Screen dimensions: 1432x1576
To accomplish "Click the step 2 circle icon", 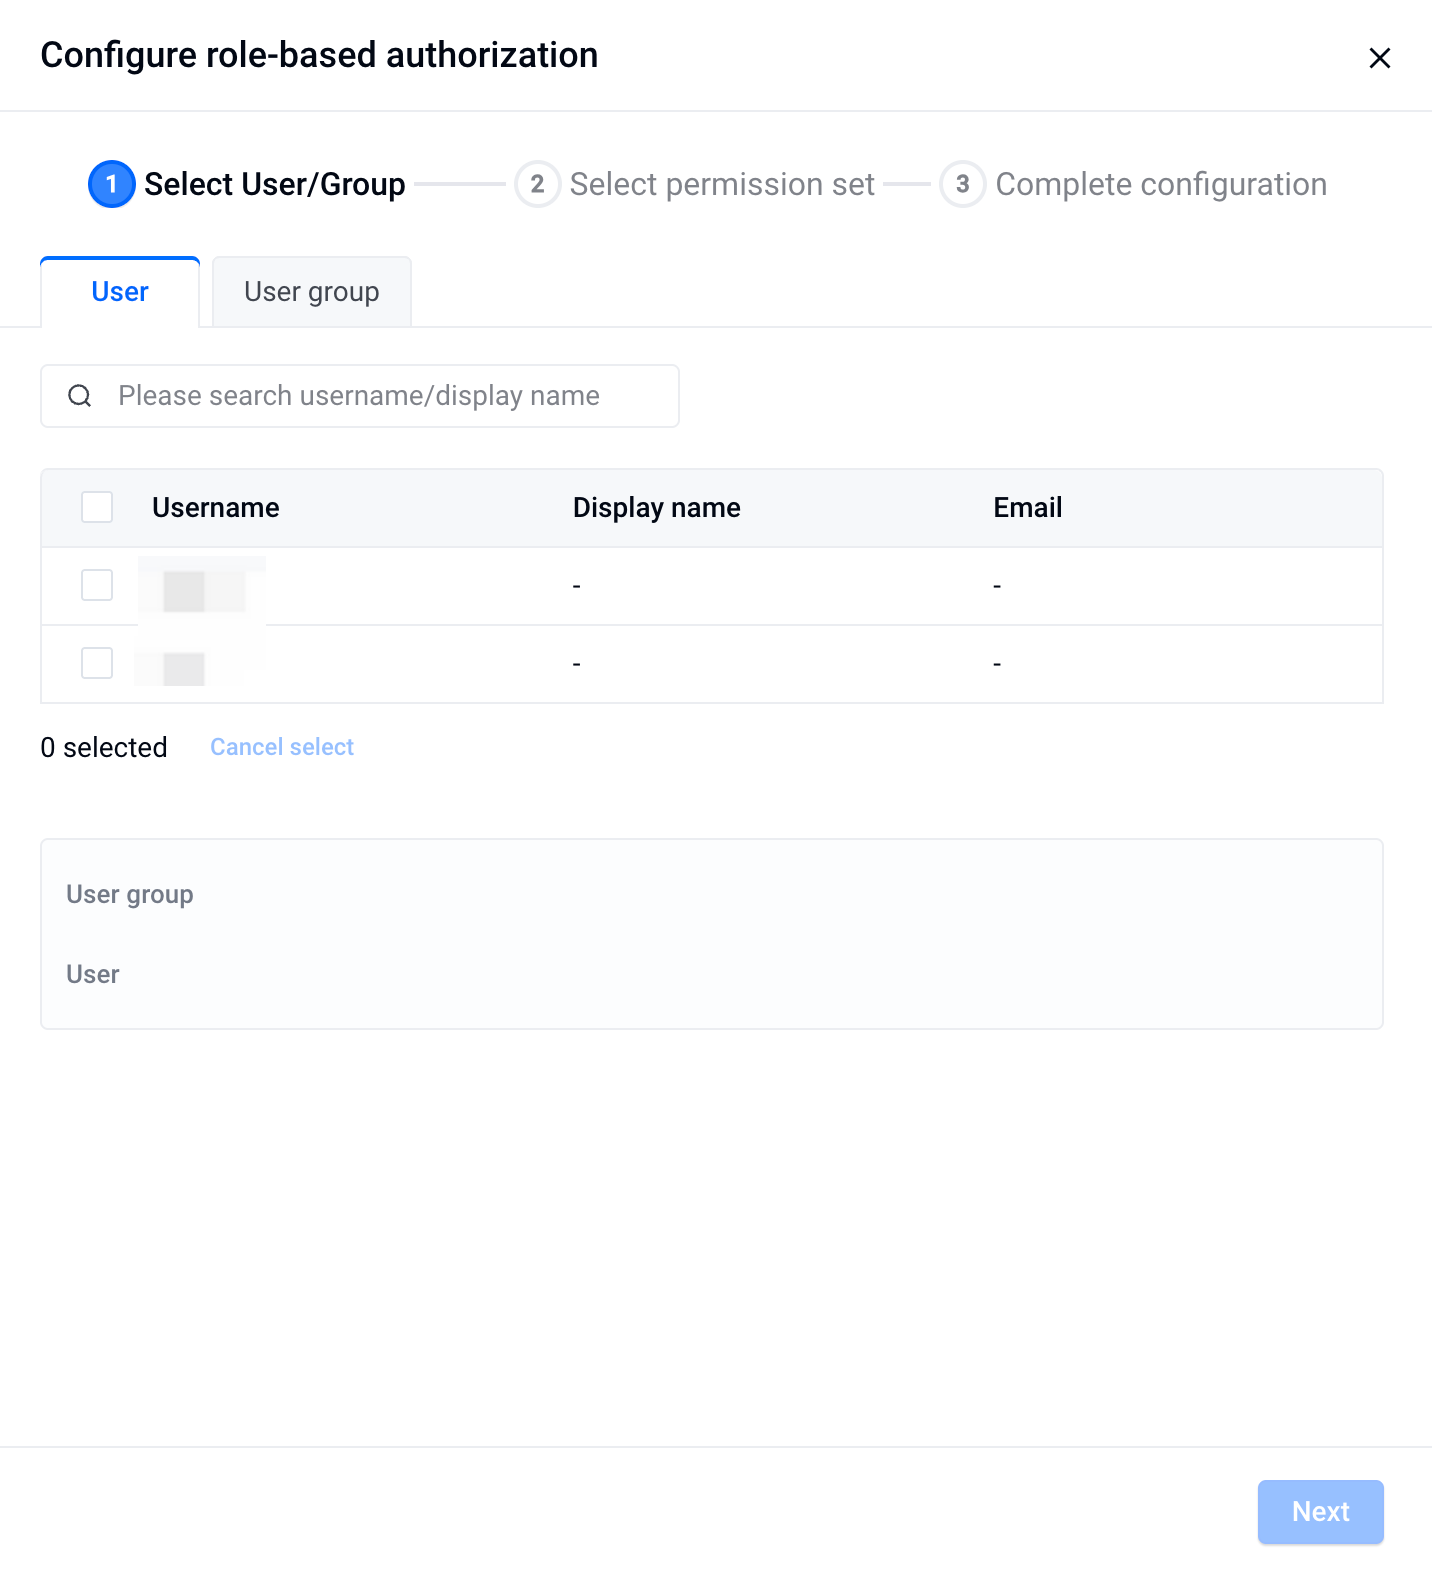I will (x=537, y=184).
